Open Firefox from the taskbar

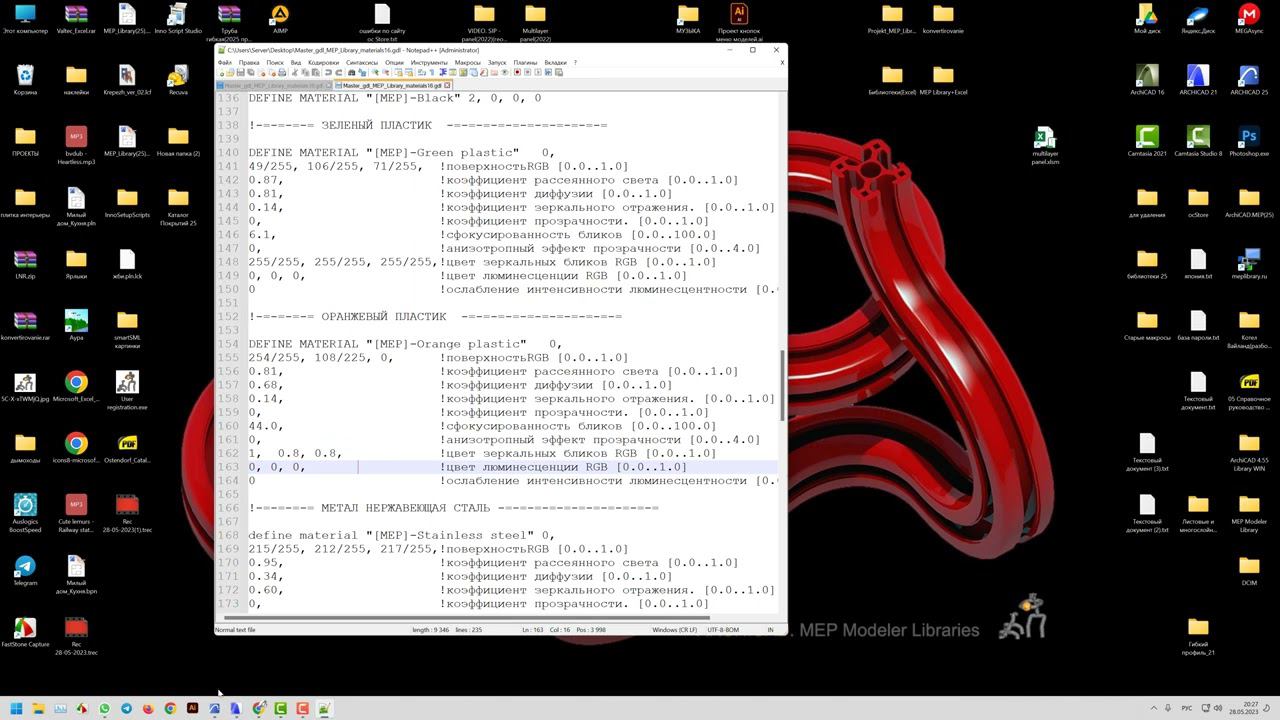tap(148, 708)
